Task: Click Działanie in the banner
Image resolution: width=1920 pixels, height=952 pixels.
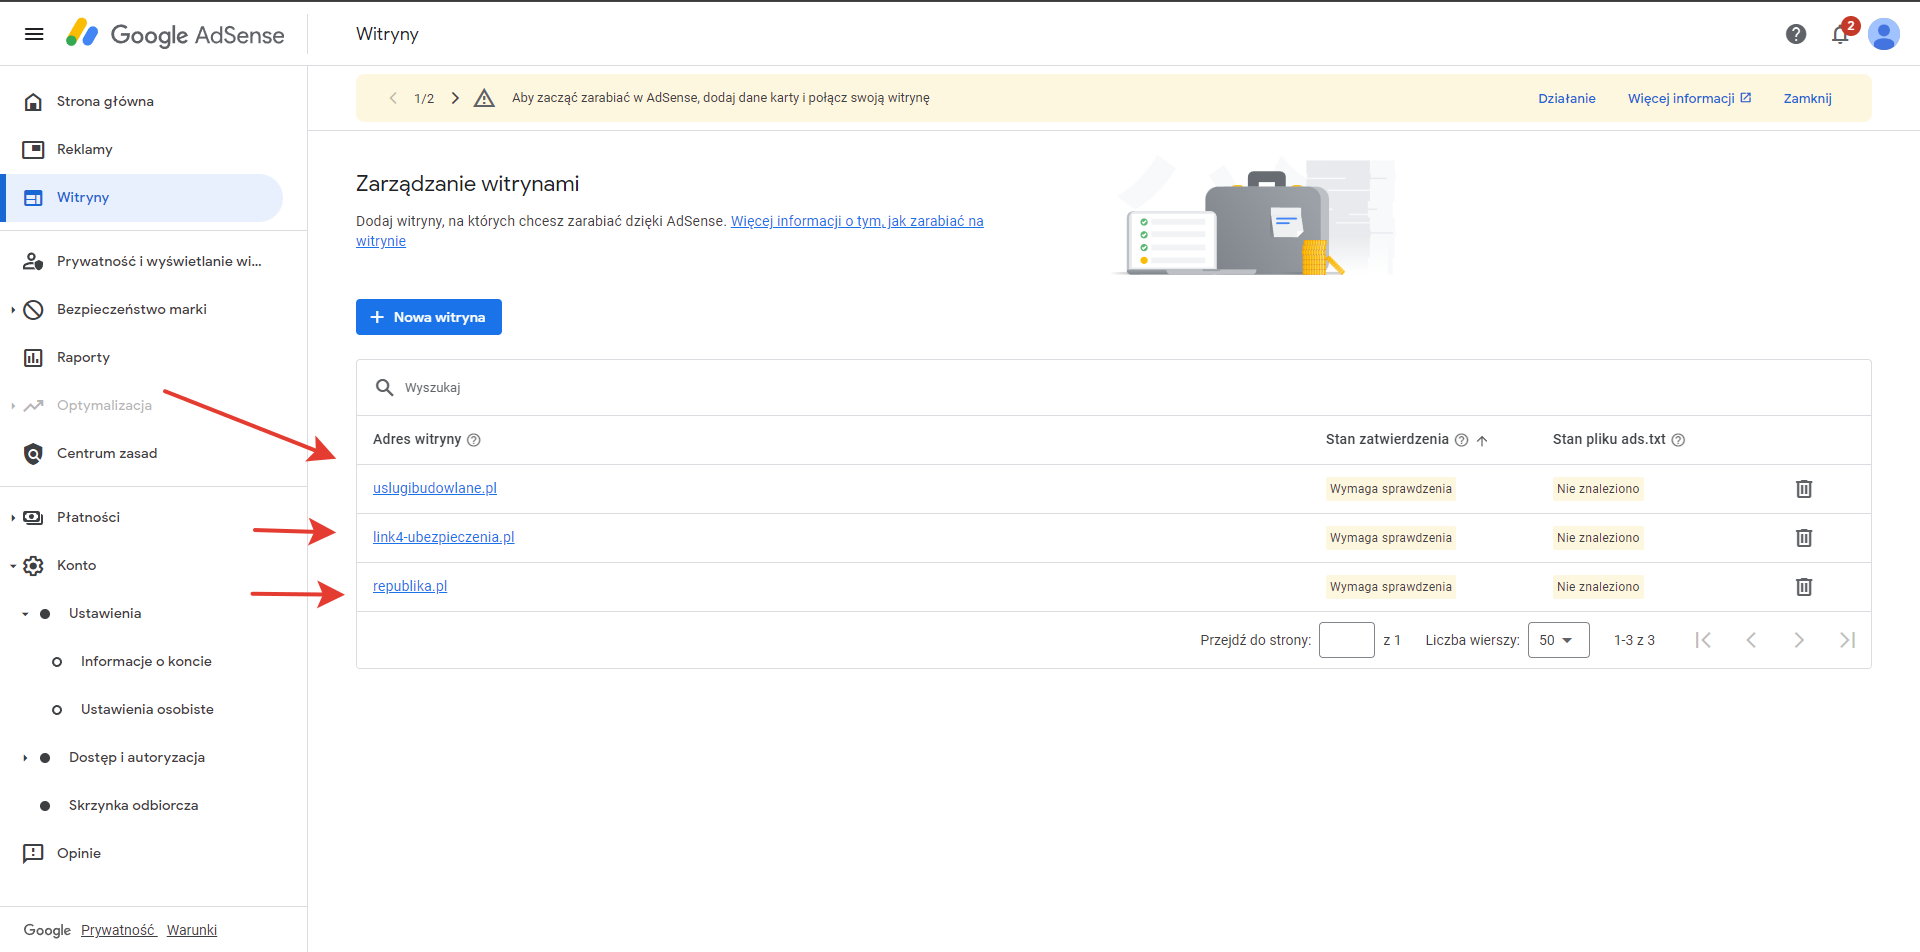Action: click(1567, 98)
